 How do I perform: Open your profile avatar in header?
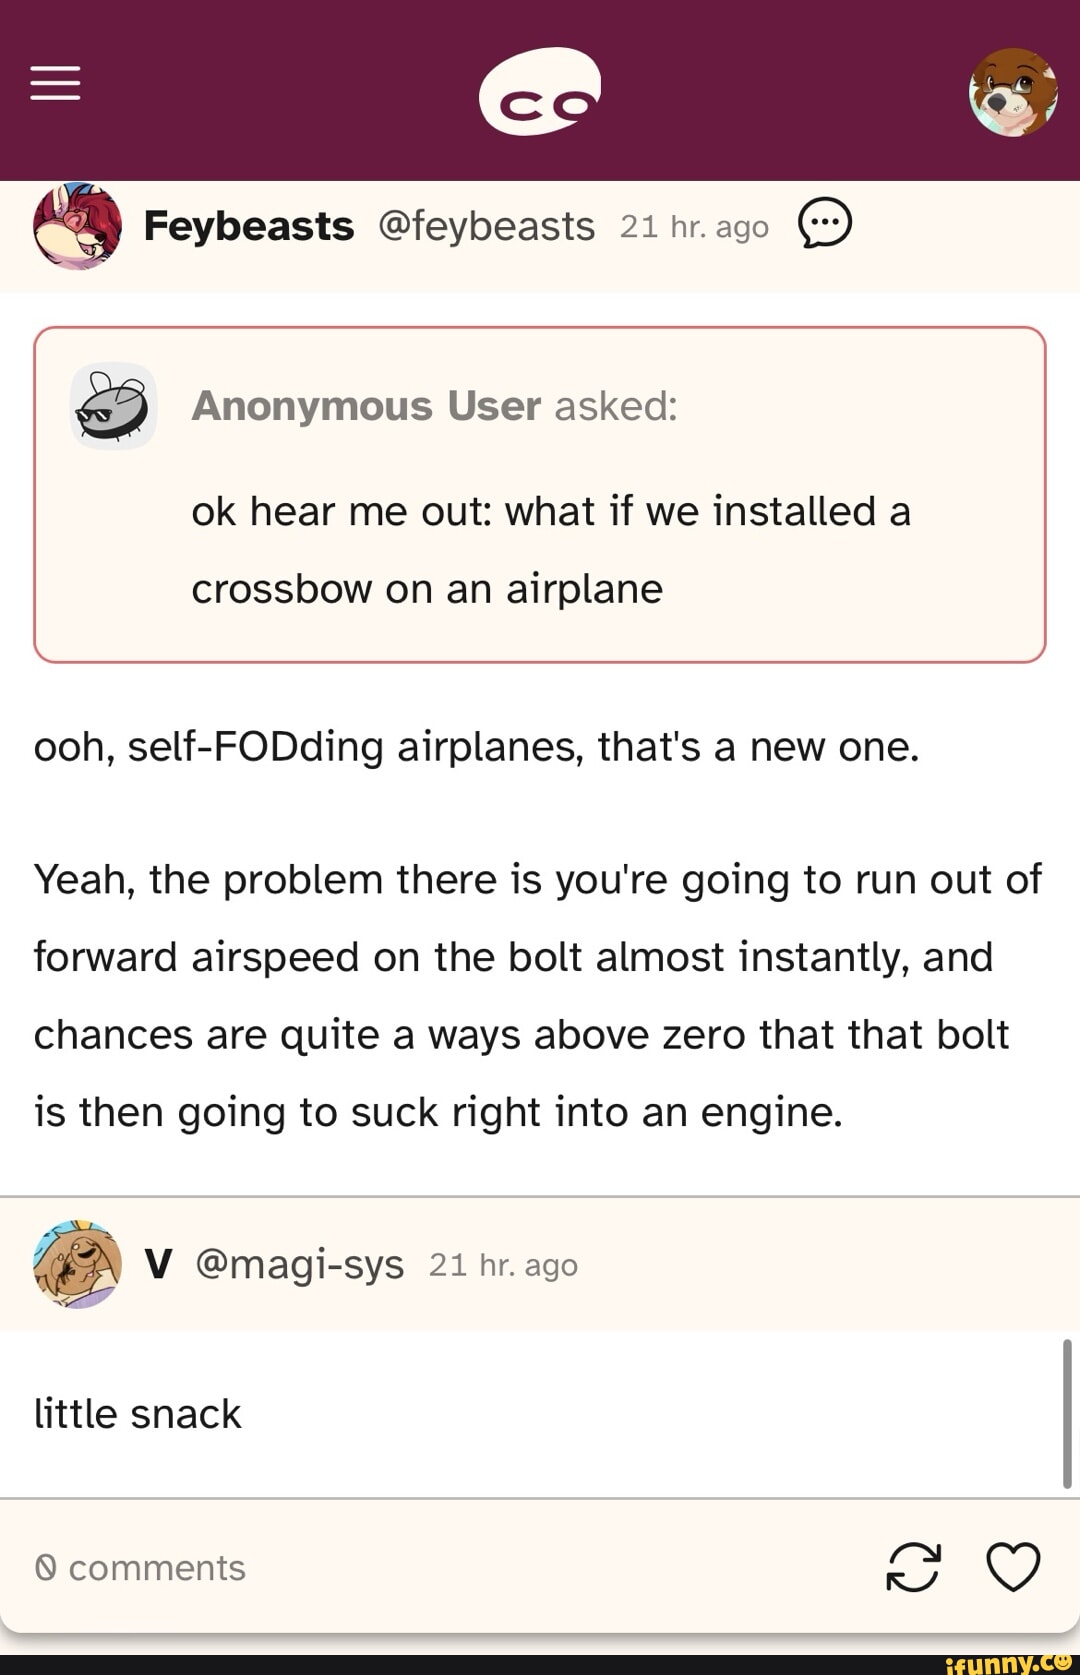pos(1013,92)
